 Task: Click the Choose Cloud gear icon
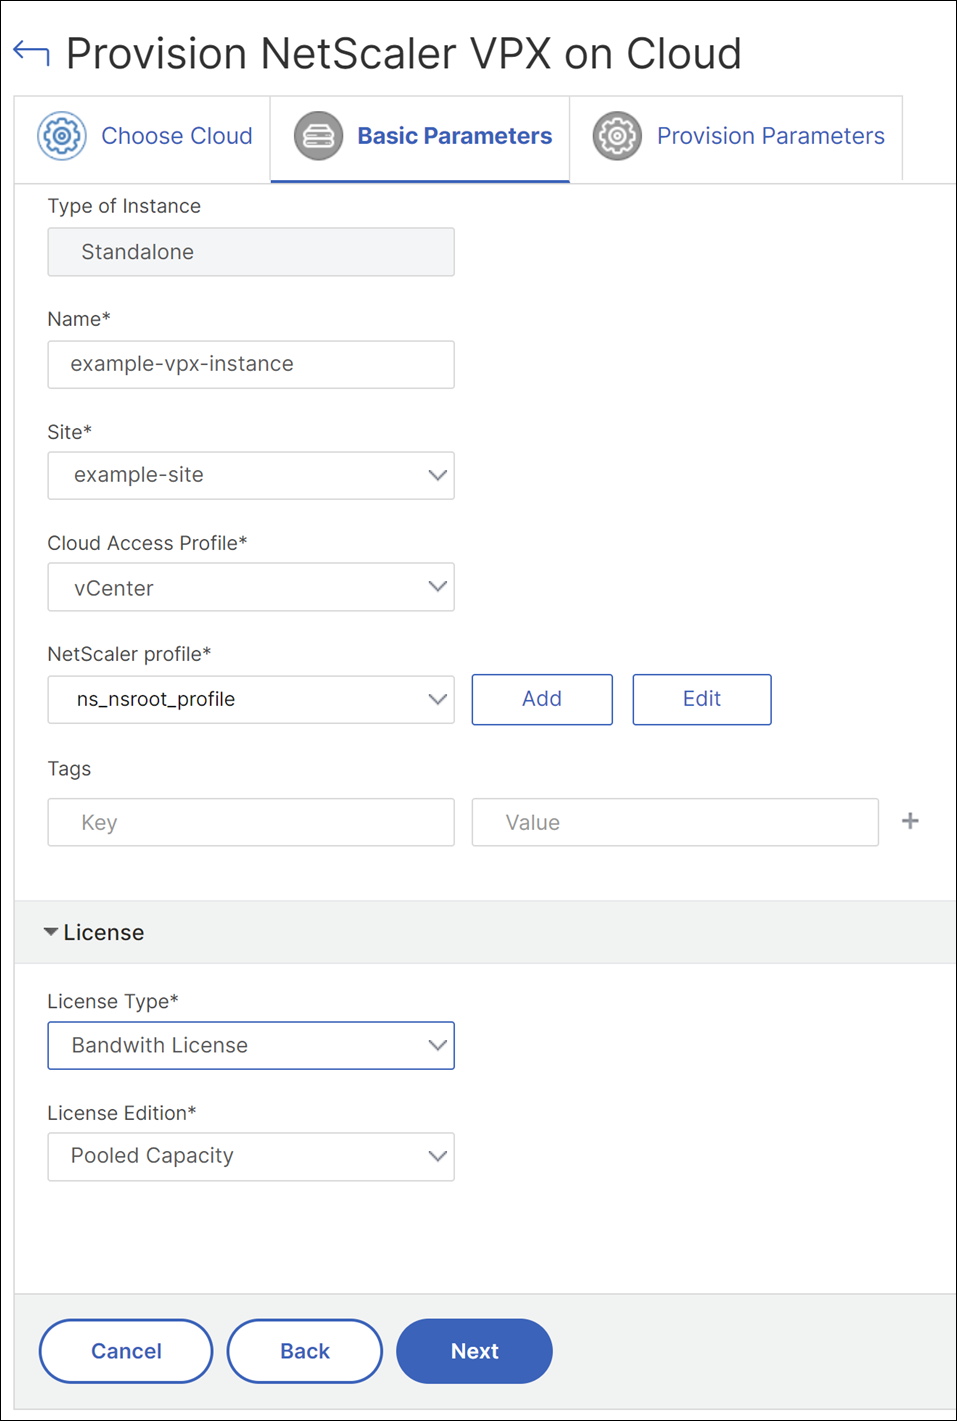coord(62,136)
